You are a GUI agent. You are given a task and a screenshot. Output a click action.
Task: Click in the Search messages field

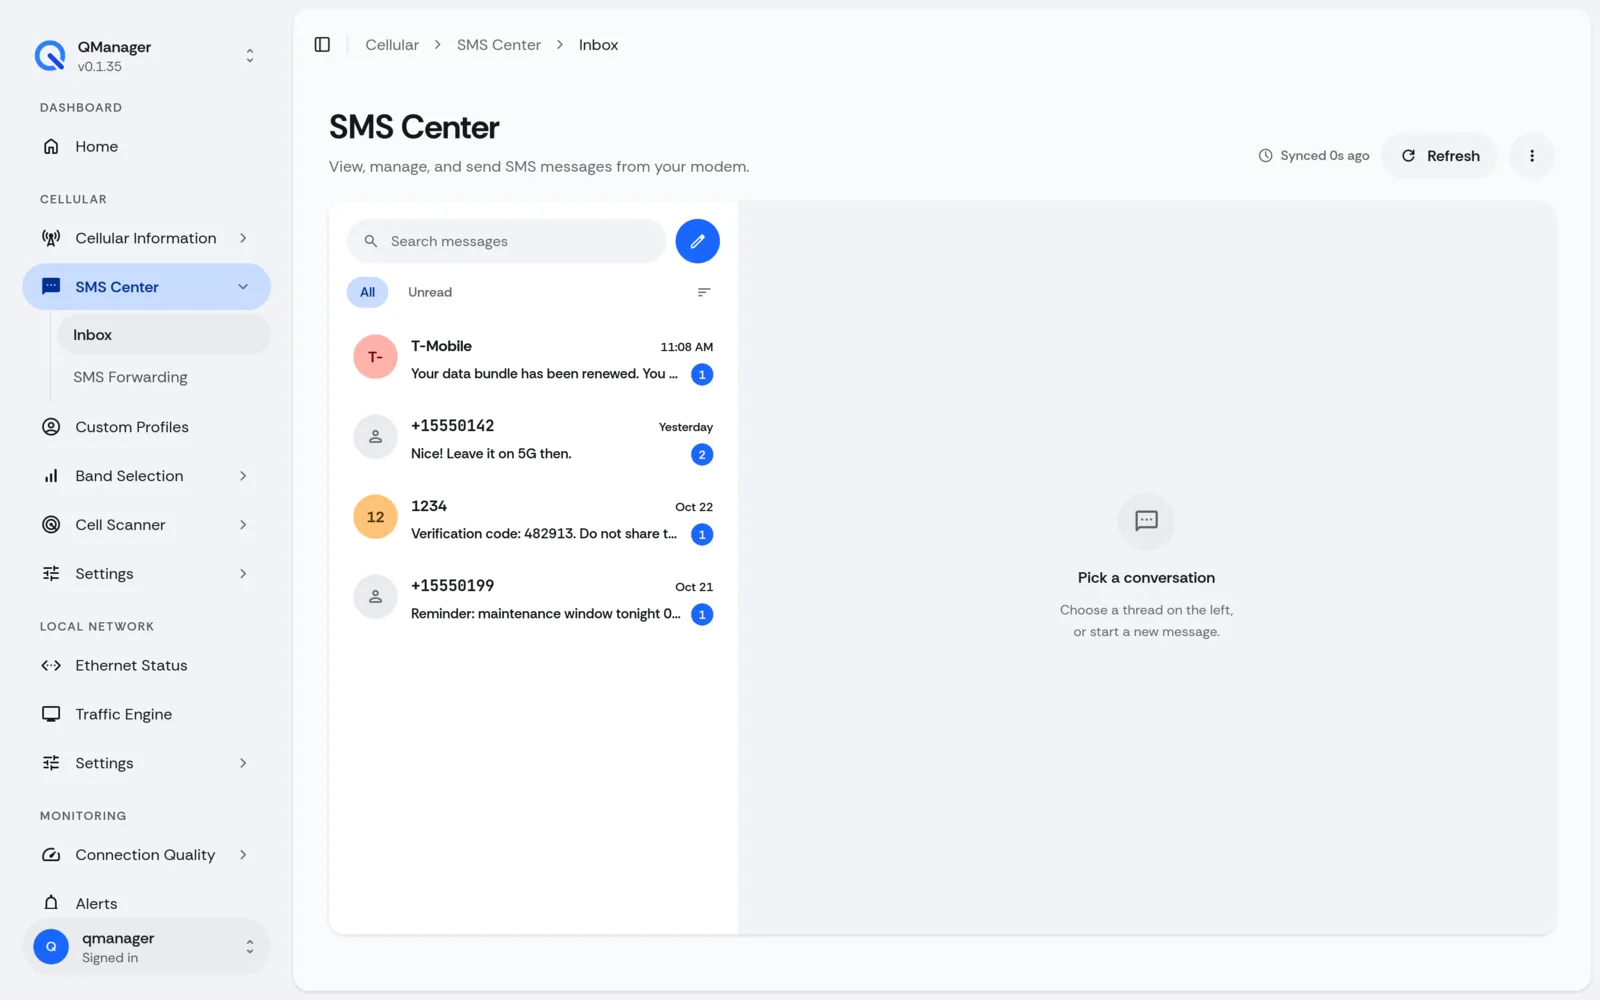[x=506, y=241]
